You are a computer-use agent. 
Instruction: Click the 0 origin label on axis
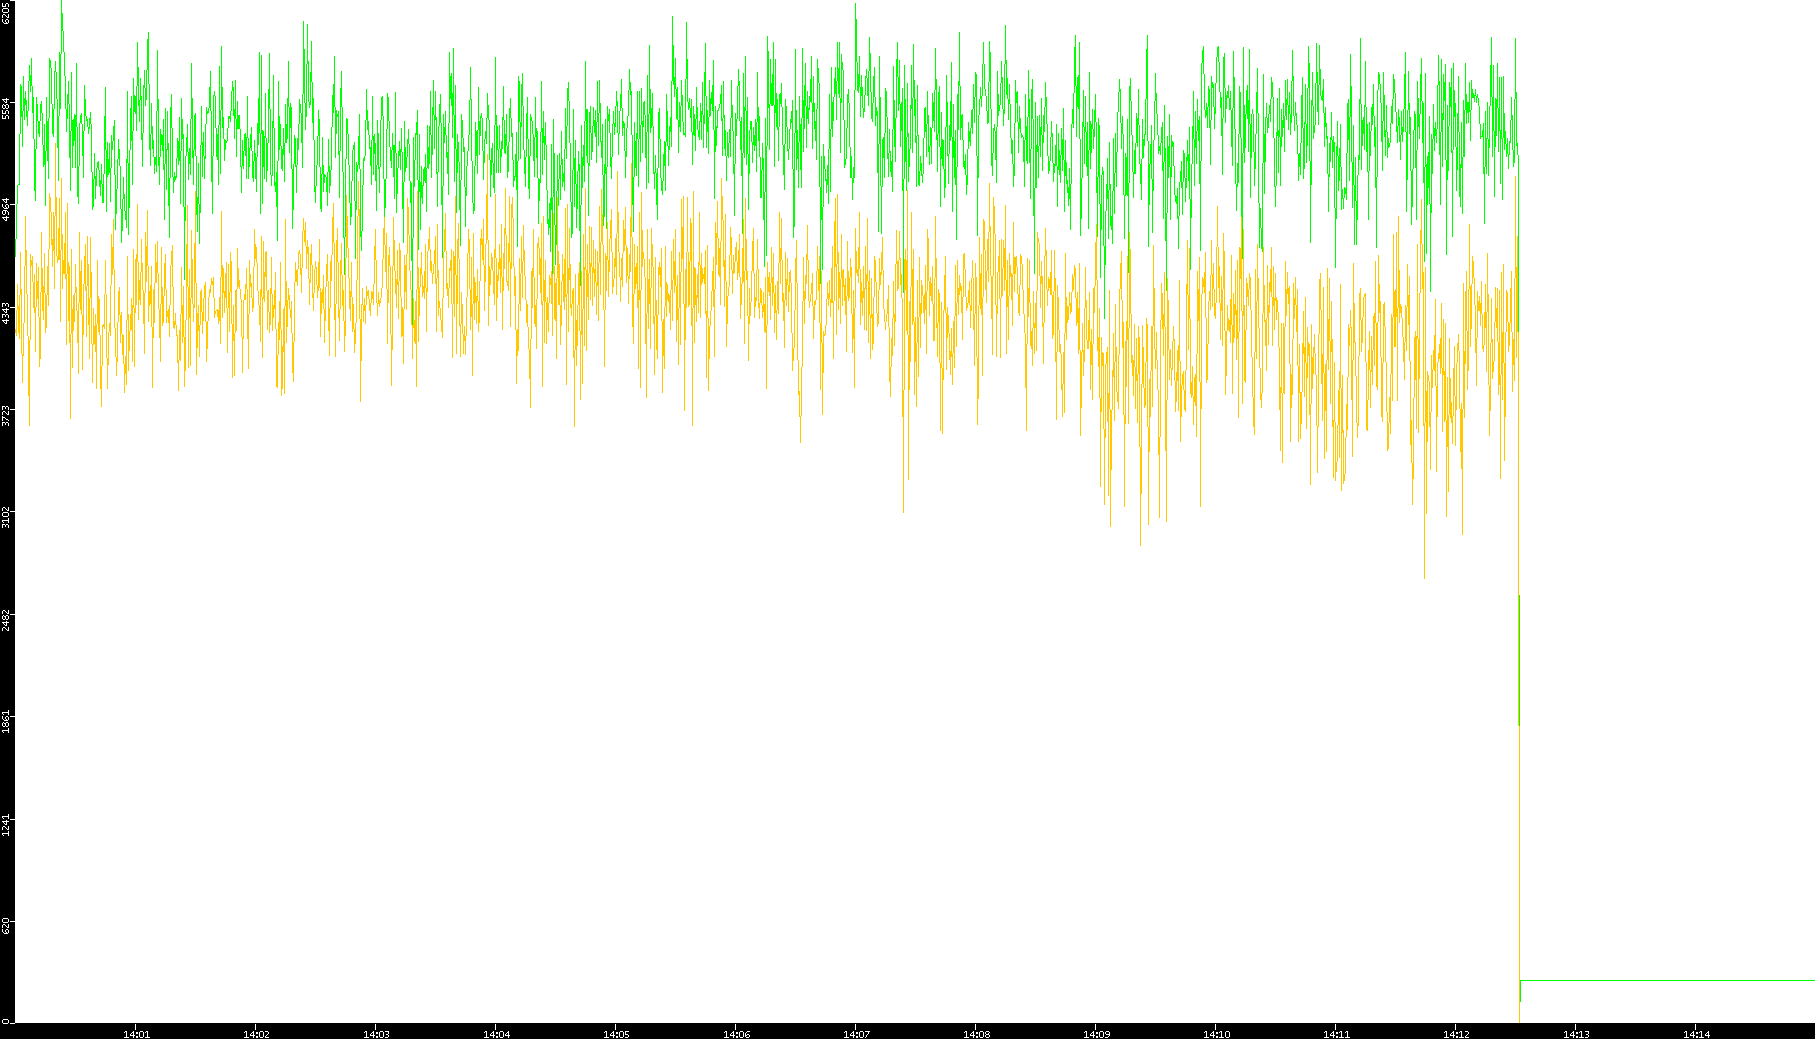5,1021
